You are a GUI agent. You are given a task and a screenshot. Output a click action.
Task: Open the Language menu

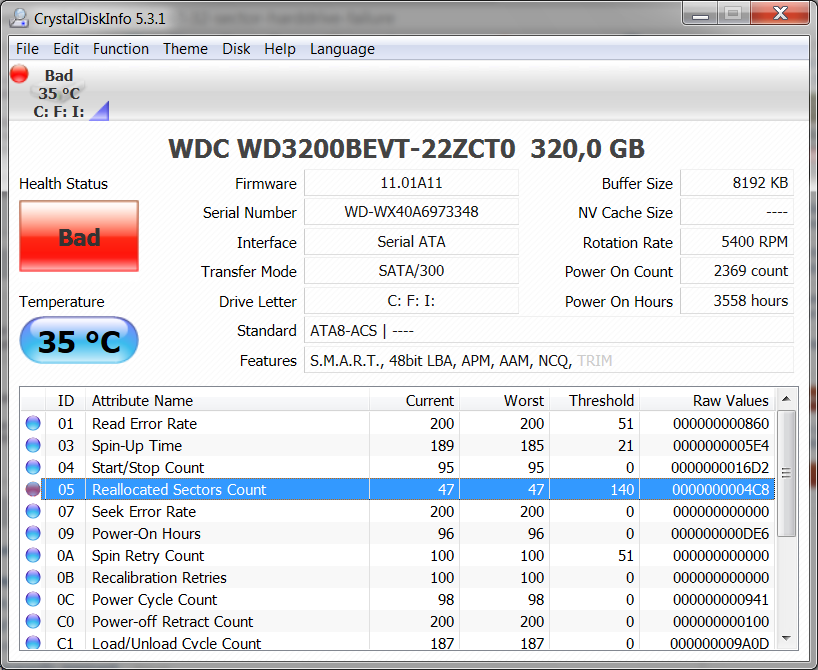(x=342, y=49)
